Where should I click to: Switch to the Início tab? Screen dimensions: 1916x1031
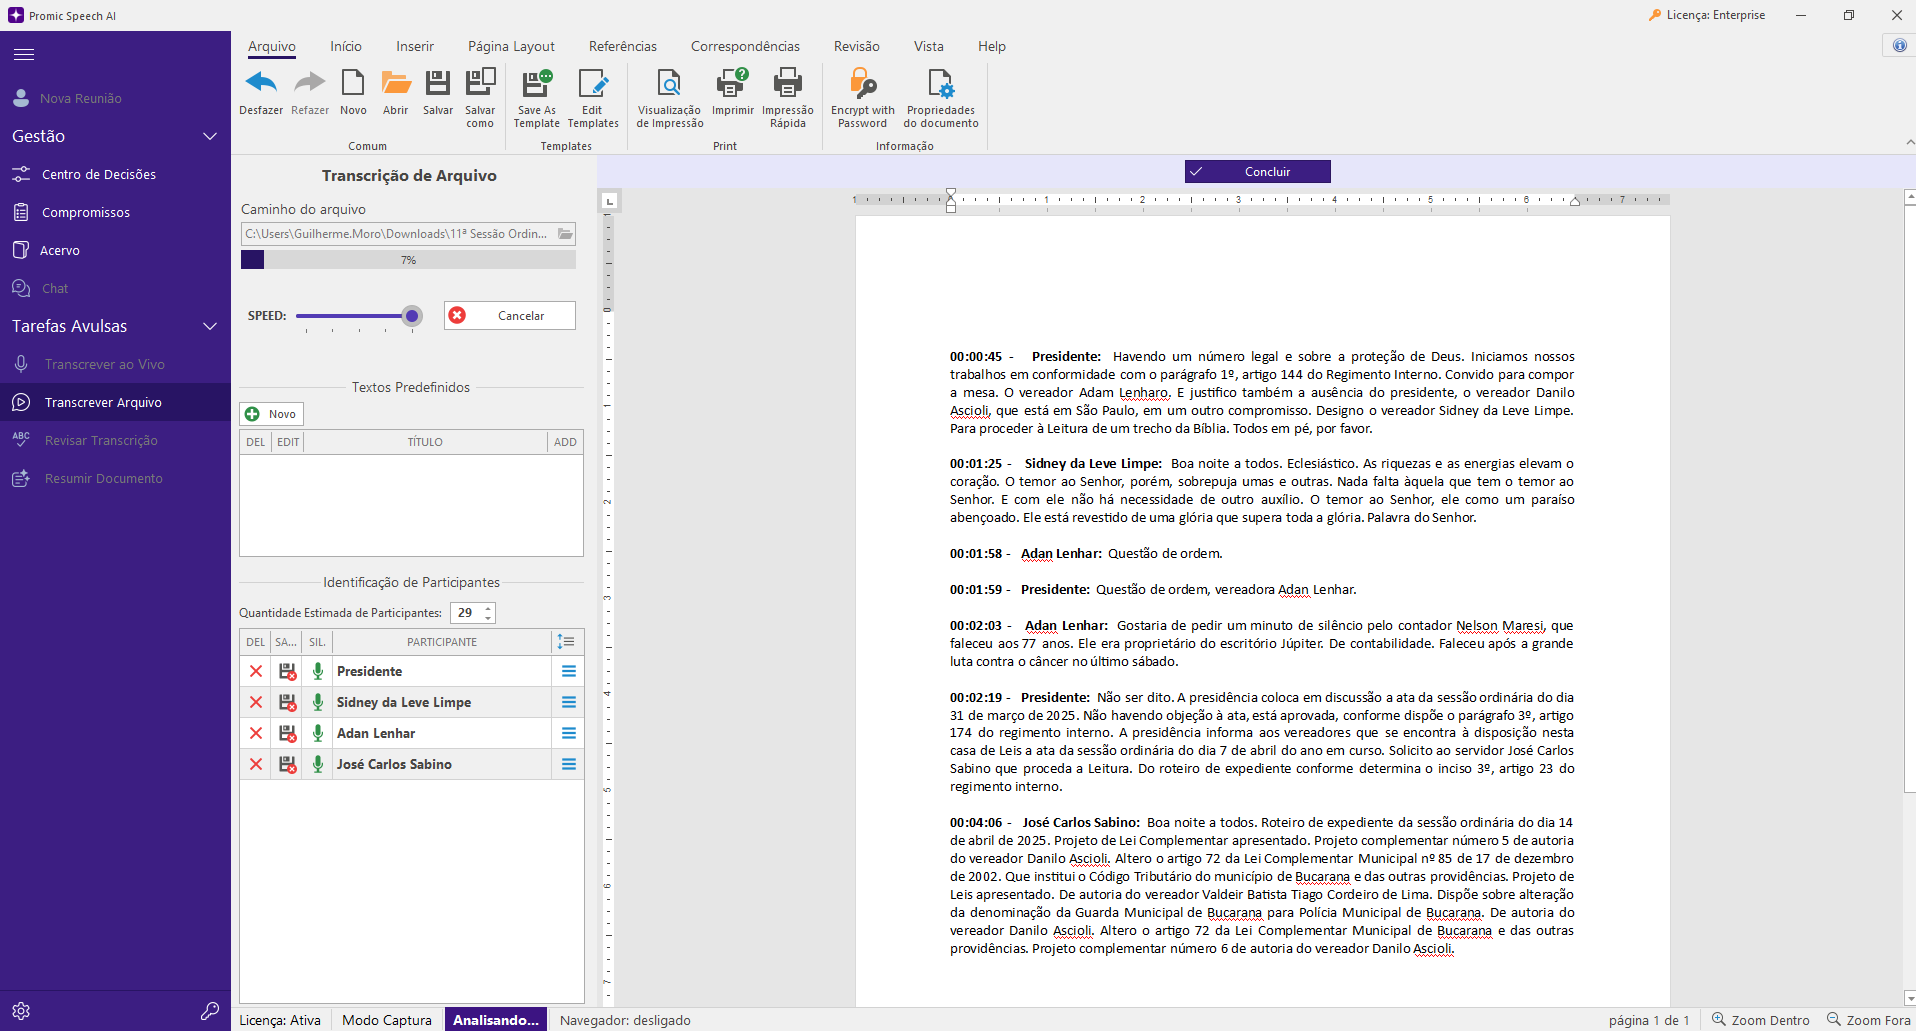[346, 46]
